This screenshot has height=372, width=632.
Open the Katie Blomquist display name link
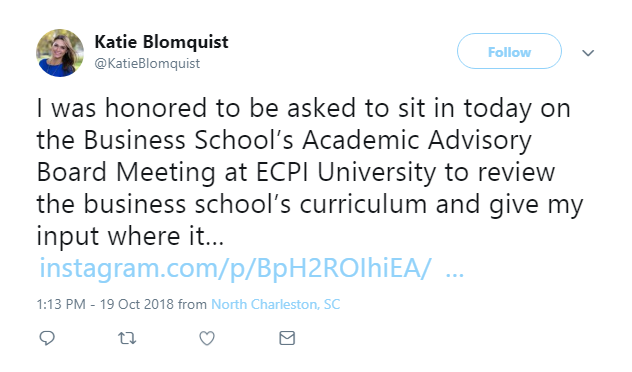pos(161,42)
